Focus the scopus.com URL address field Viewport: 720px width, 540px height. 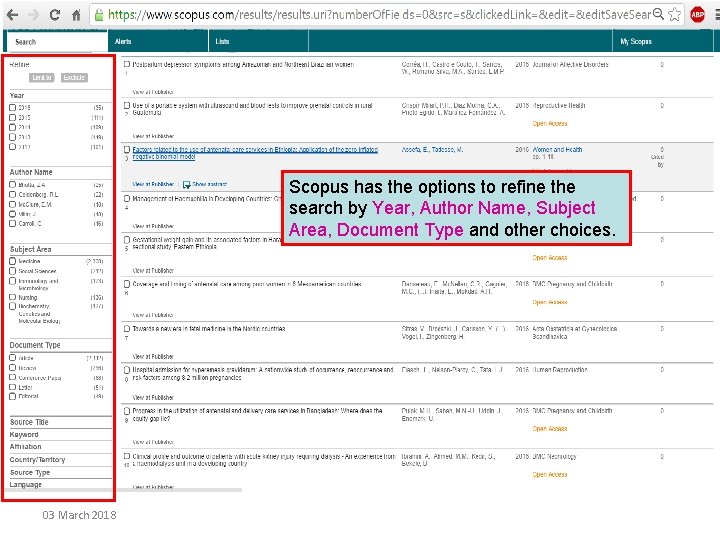coord(379,15)
